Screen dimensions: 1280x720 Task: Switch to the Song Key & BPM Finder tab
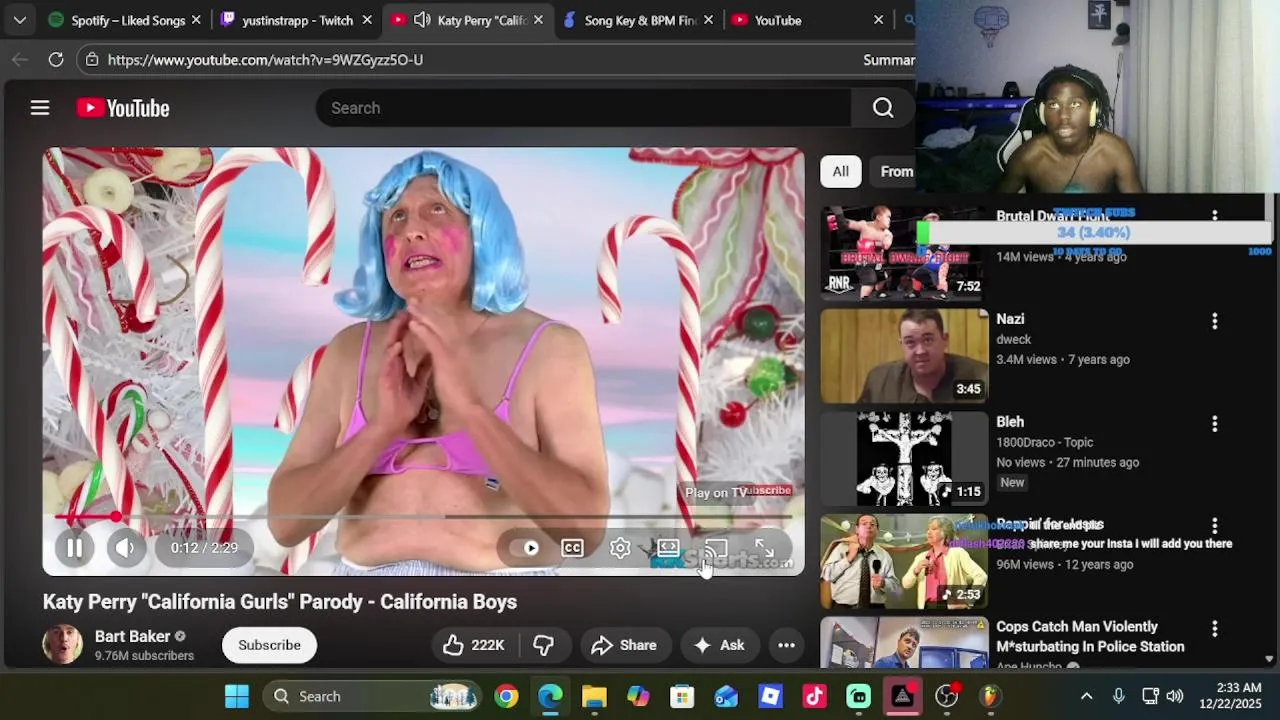pos(640,20)
